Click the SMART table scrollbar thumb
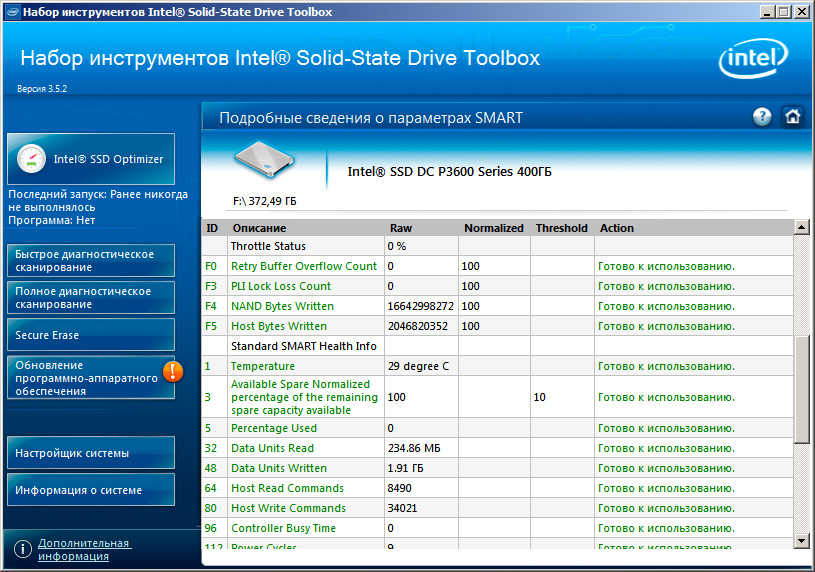 802,389
